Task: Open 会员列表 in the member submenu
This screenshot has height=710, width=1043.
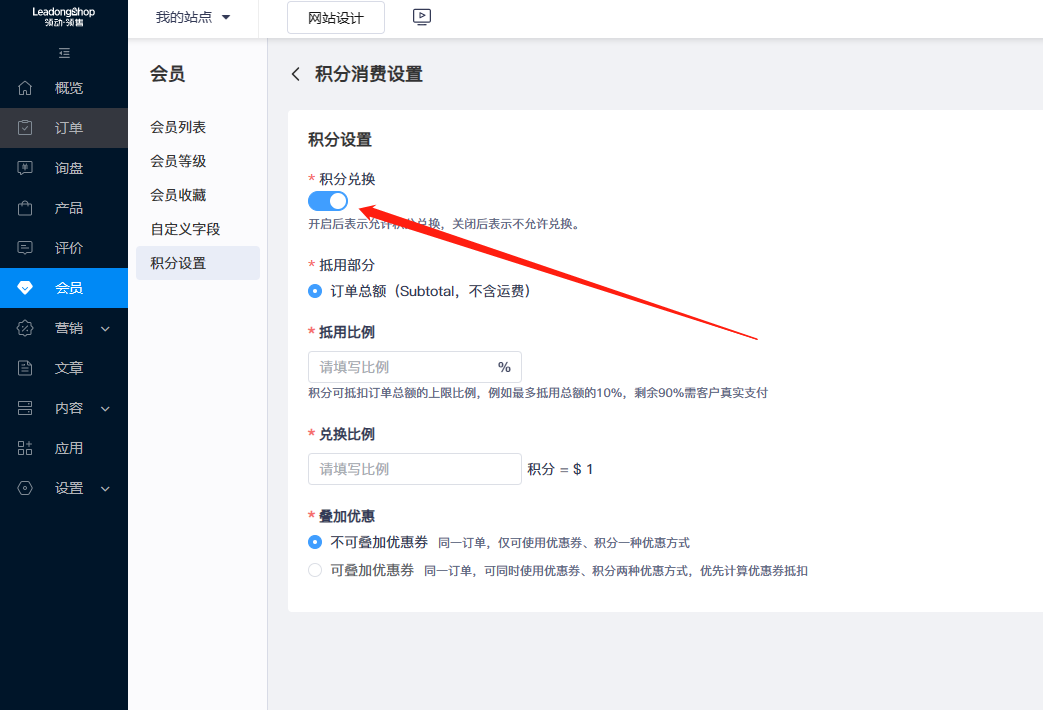Action: 178,127
